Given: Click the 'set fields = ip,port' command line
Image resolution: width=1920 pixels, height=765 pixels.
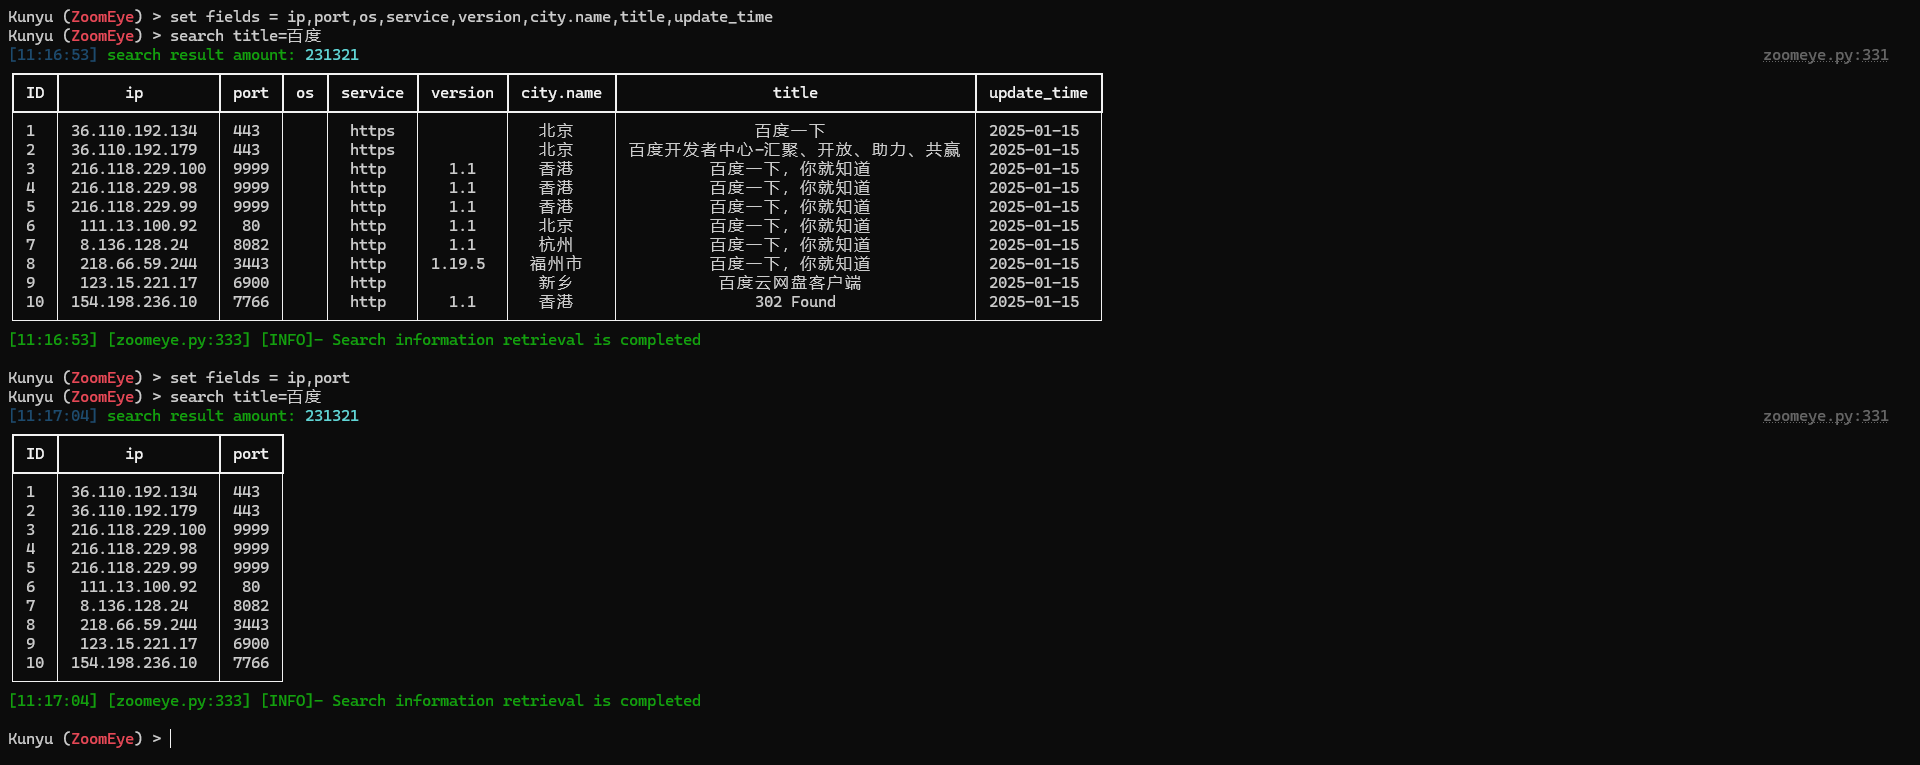Looking at the screenshot, I should [x=260, y=378].
